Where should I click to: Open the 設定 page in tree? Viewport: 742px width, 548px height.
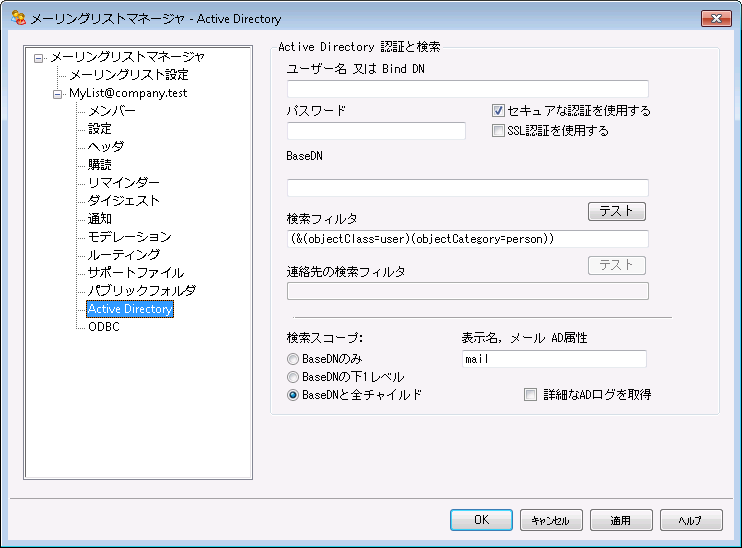click(100, 129)
